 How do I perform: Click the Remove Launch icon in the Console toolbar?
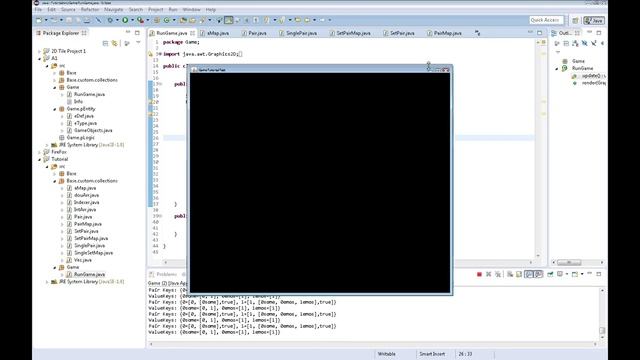pos(489,274)
